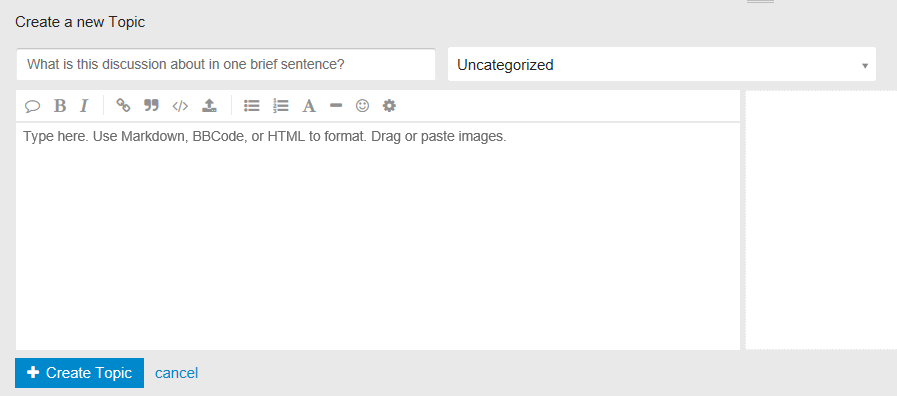
Task: Toggle bold formatting
Action: [x=59, y=106]
